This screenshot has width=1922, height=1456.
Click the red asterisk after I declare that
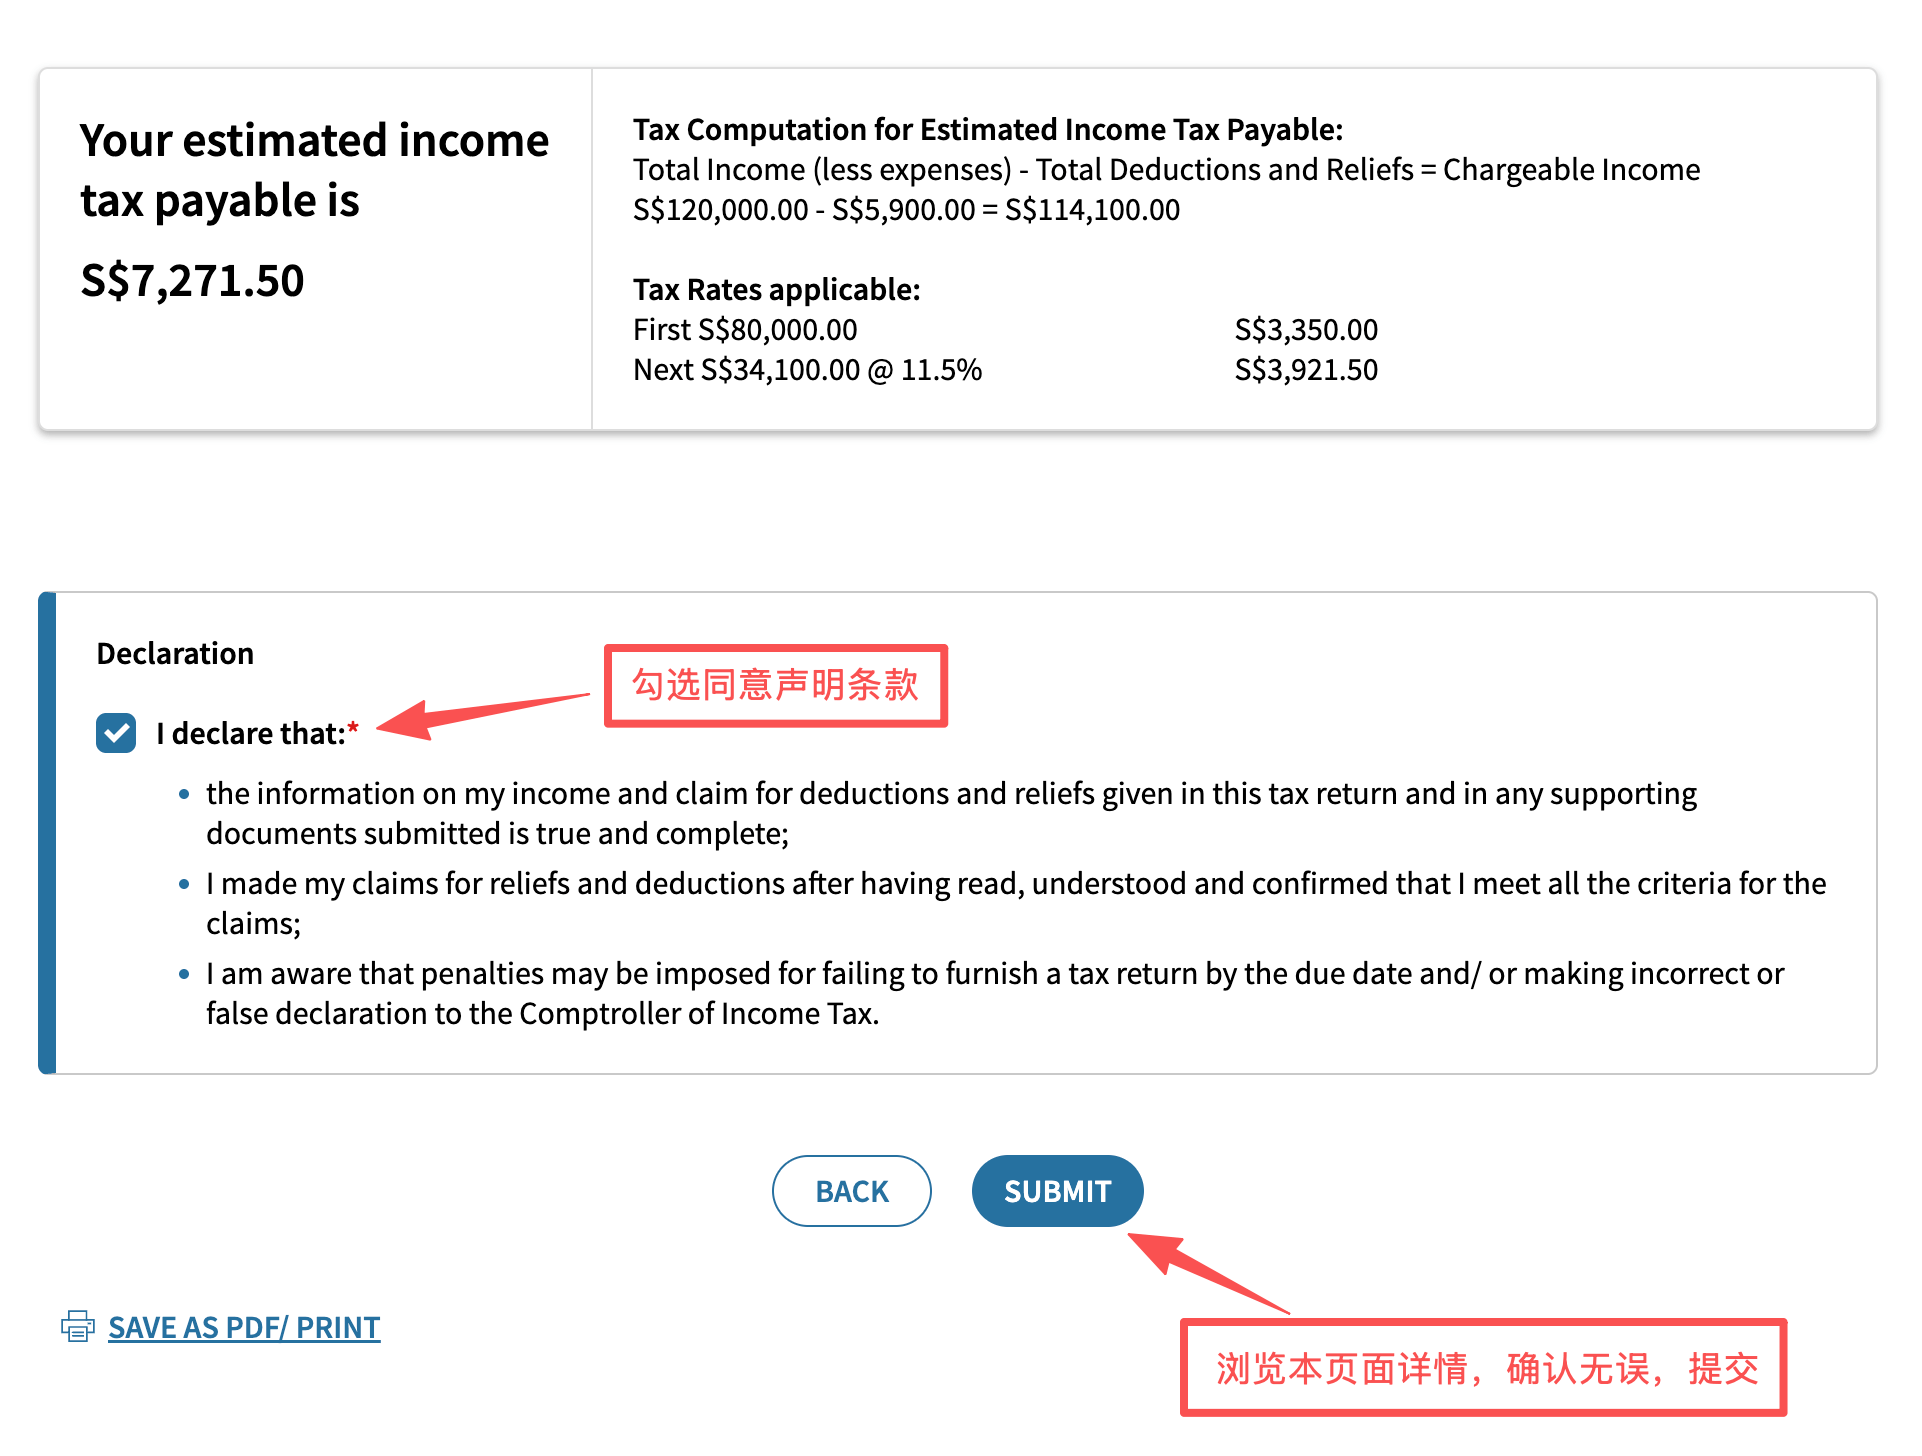click(353, 727)
